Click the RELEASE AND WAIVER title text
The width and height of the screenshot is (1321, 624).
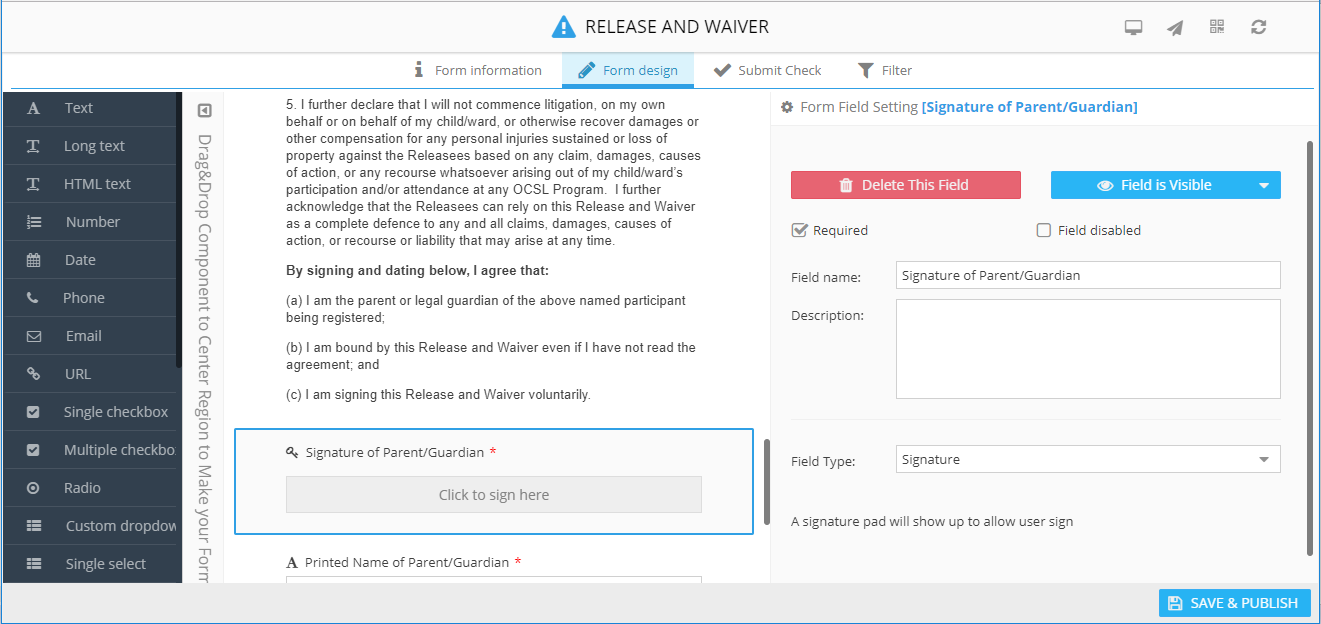[677, 27]
